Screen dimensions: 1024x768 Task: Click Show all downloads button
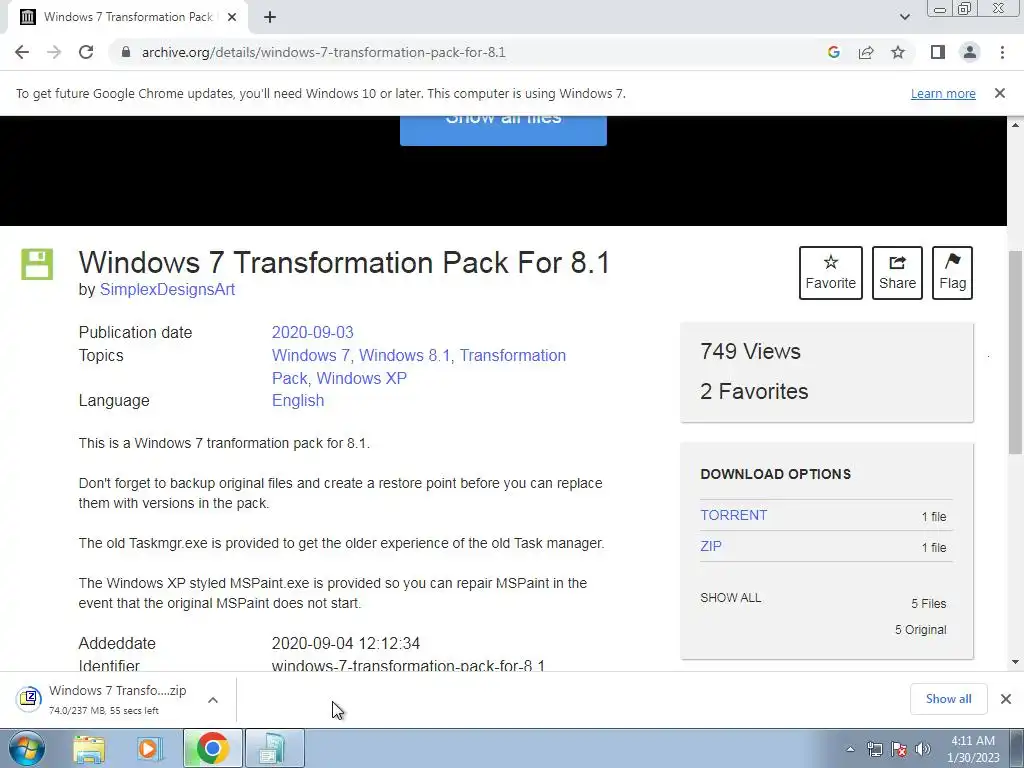point(948,699)
